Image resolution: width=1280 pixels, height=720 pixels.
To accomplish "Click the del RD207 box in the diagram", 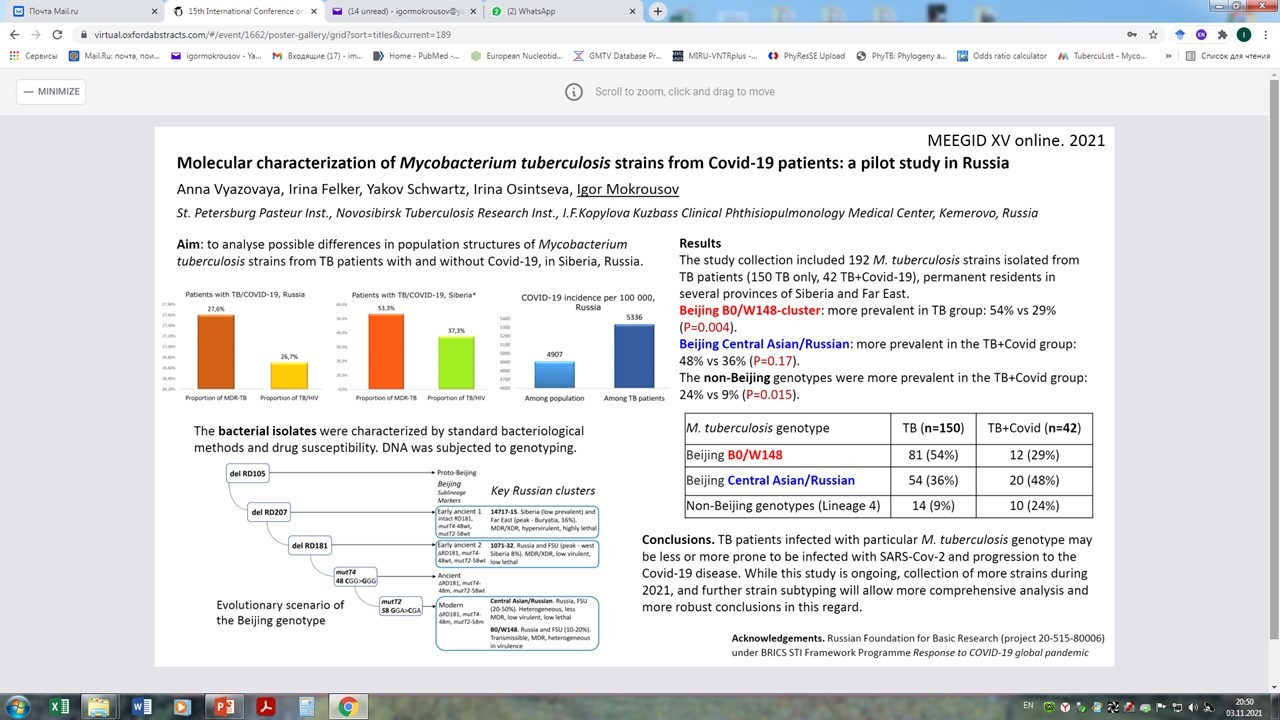I will 270,512.
